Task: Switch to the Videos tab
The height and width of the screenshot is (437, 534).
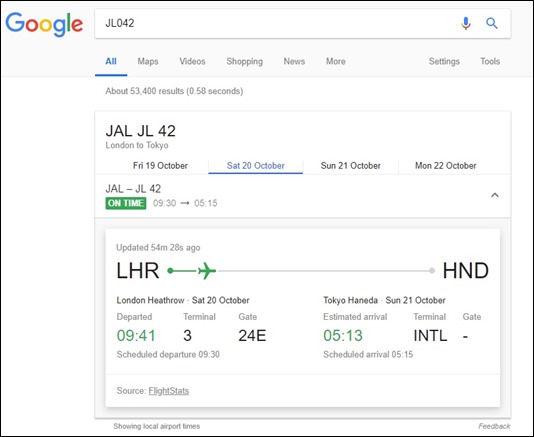Action: click(x=192, y=62)
